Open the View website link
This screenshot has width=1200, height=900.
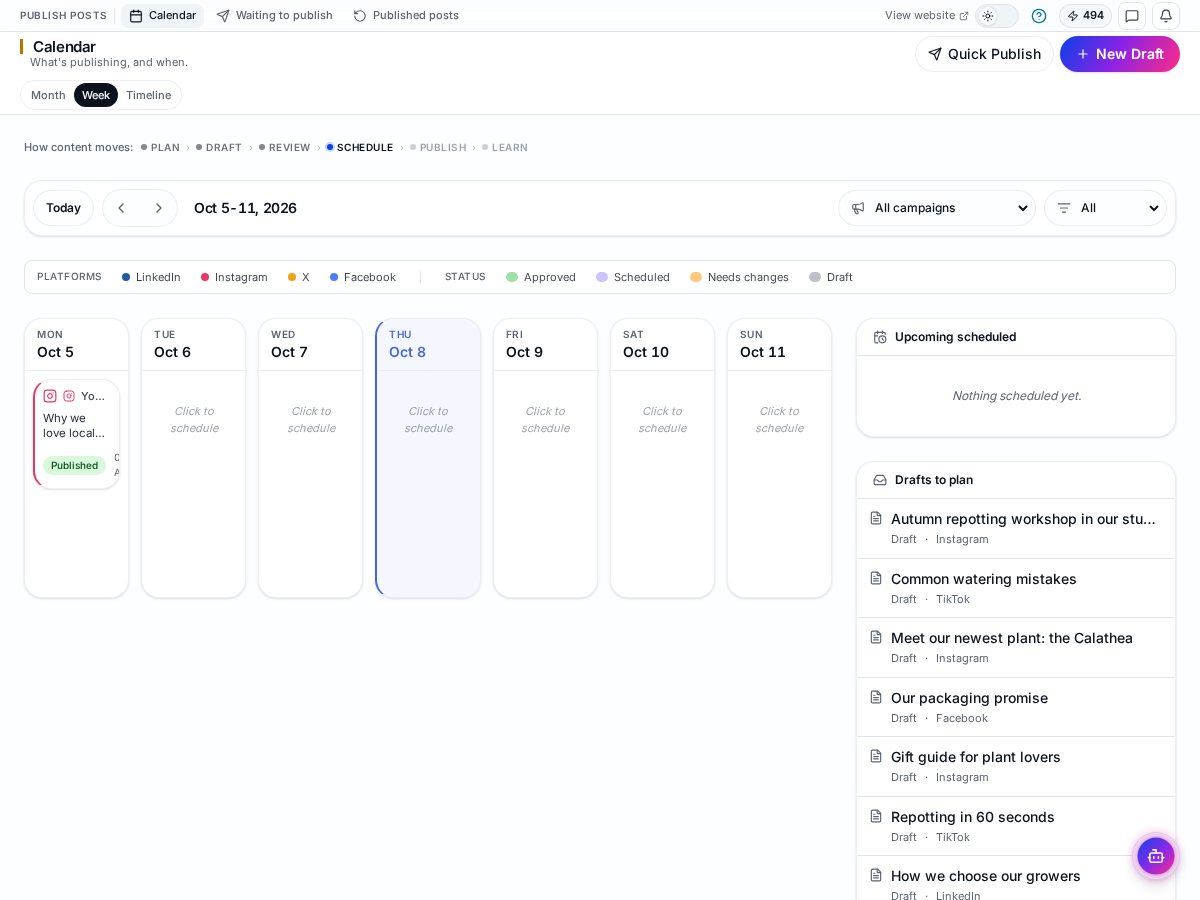click(926, 16)
